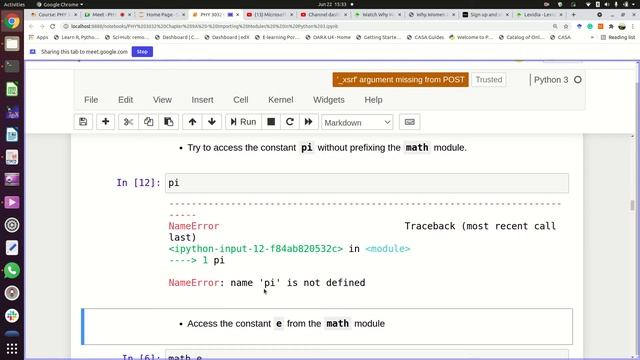Image resolution: width=640 pixels, height=360 pixels.
Task: Restart the kernel icon
Action: (x=290, y=122)
